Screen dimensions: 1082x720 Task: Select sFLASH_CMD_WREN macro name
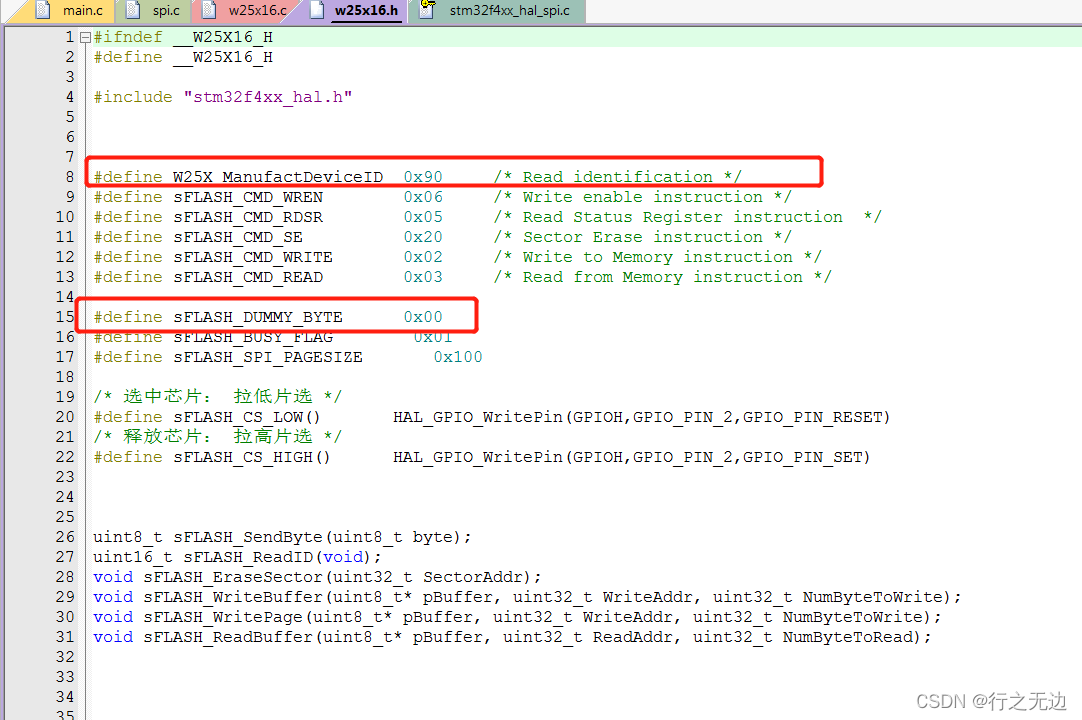pyautogui.click(x=248, y=197)
